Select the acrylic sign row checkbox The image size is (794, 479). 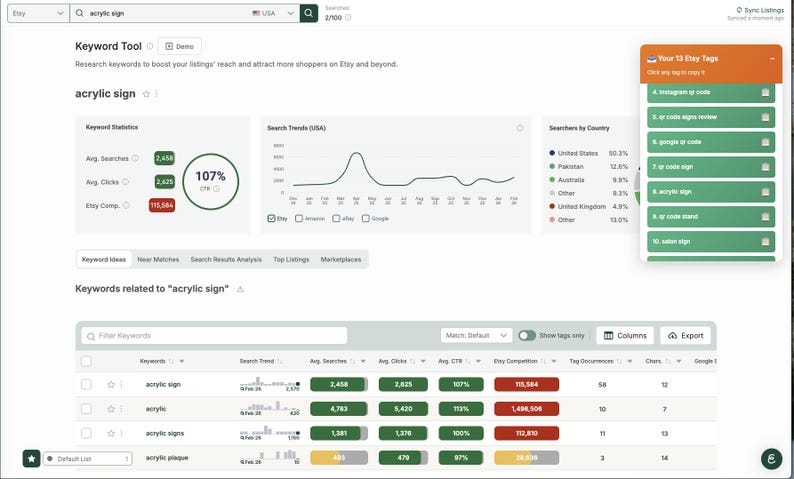click(87, 384)
